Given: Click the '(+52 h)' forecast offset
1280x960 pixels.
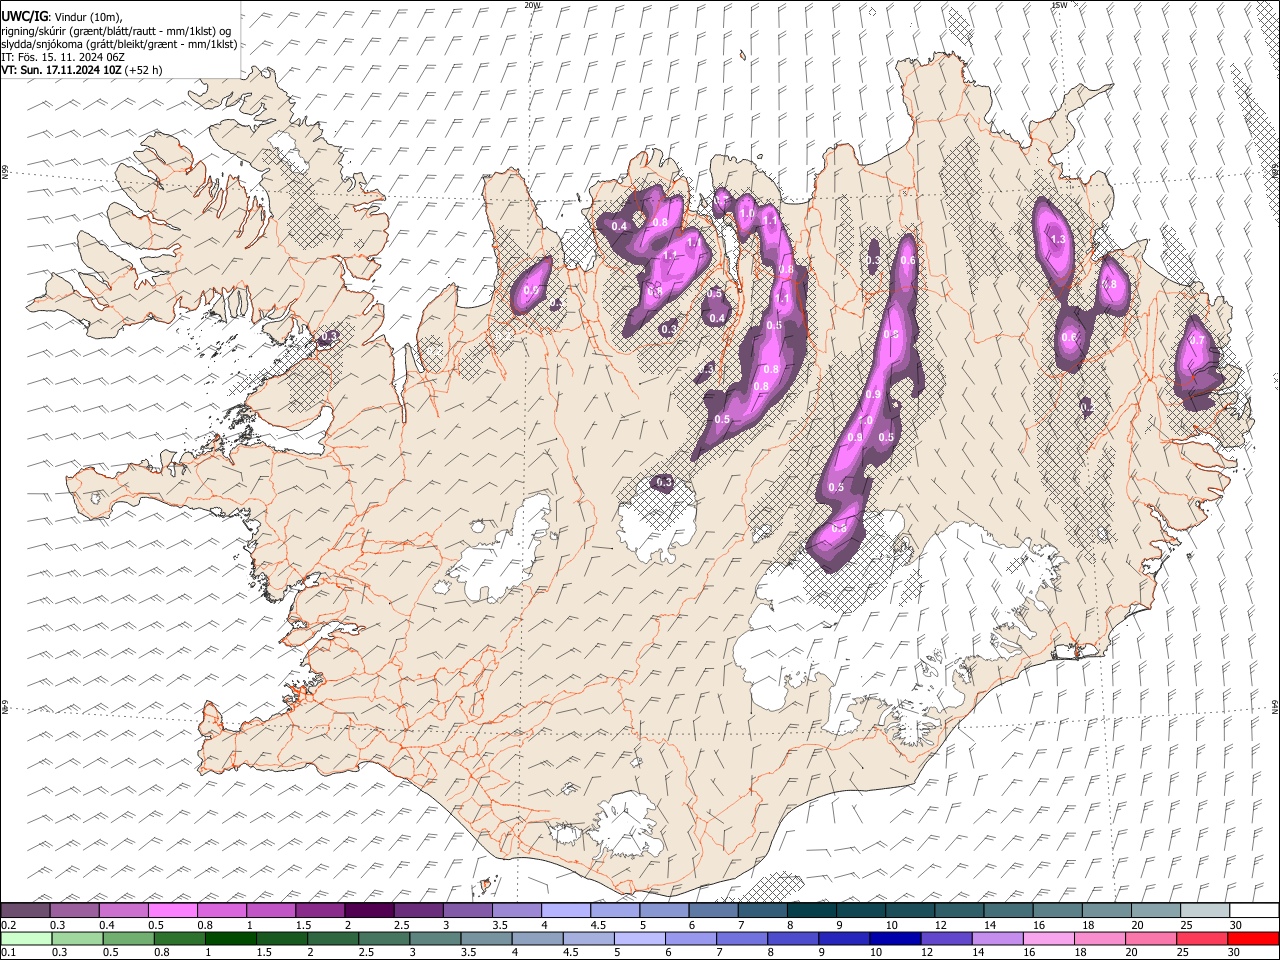Looking at the screenshot, I should [144, 70].
